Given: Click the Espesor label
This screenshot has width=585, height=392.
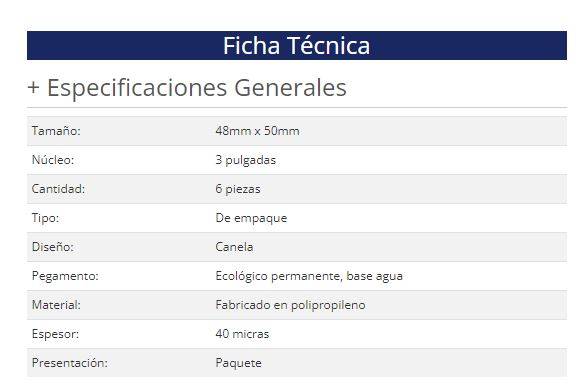Looking at the screenshot, I should click(55, 334).
